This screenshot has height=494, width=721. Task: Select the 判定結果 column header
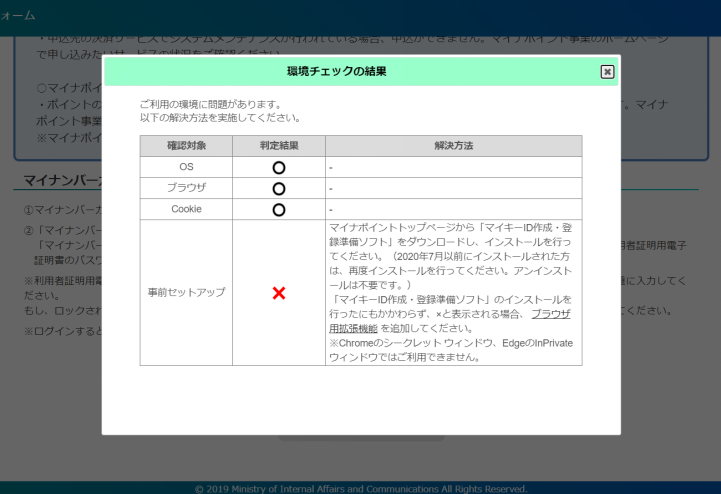coord(279,146)
